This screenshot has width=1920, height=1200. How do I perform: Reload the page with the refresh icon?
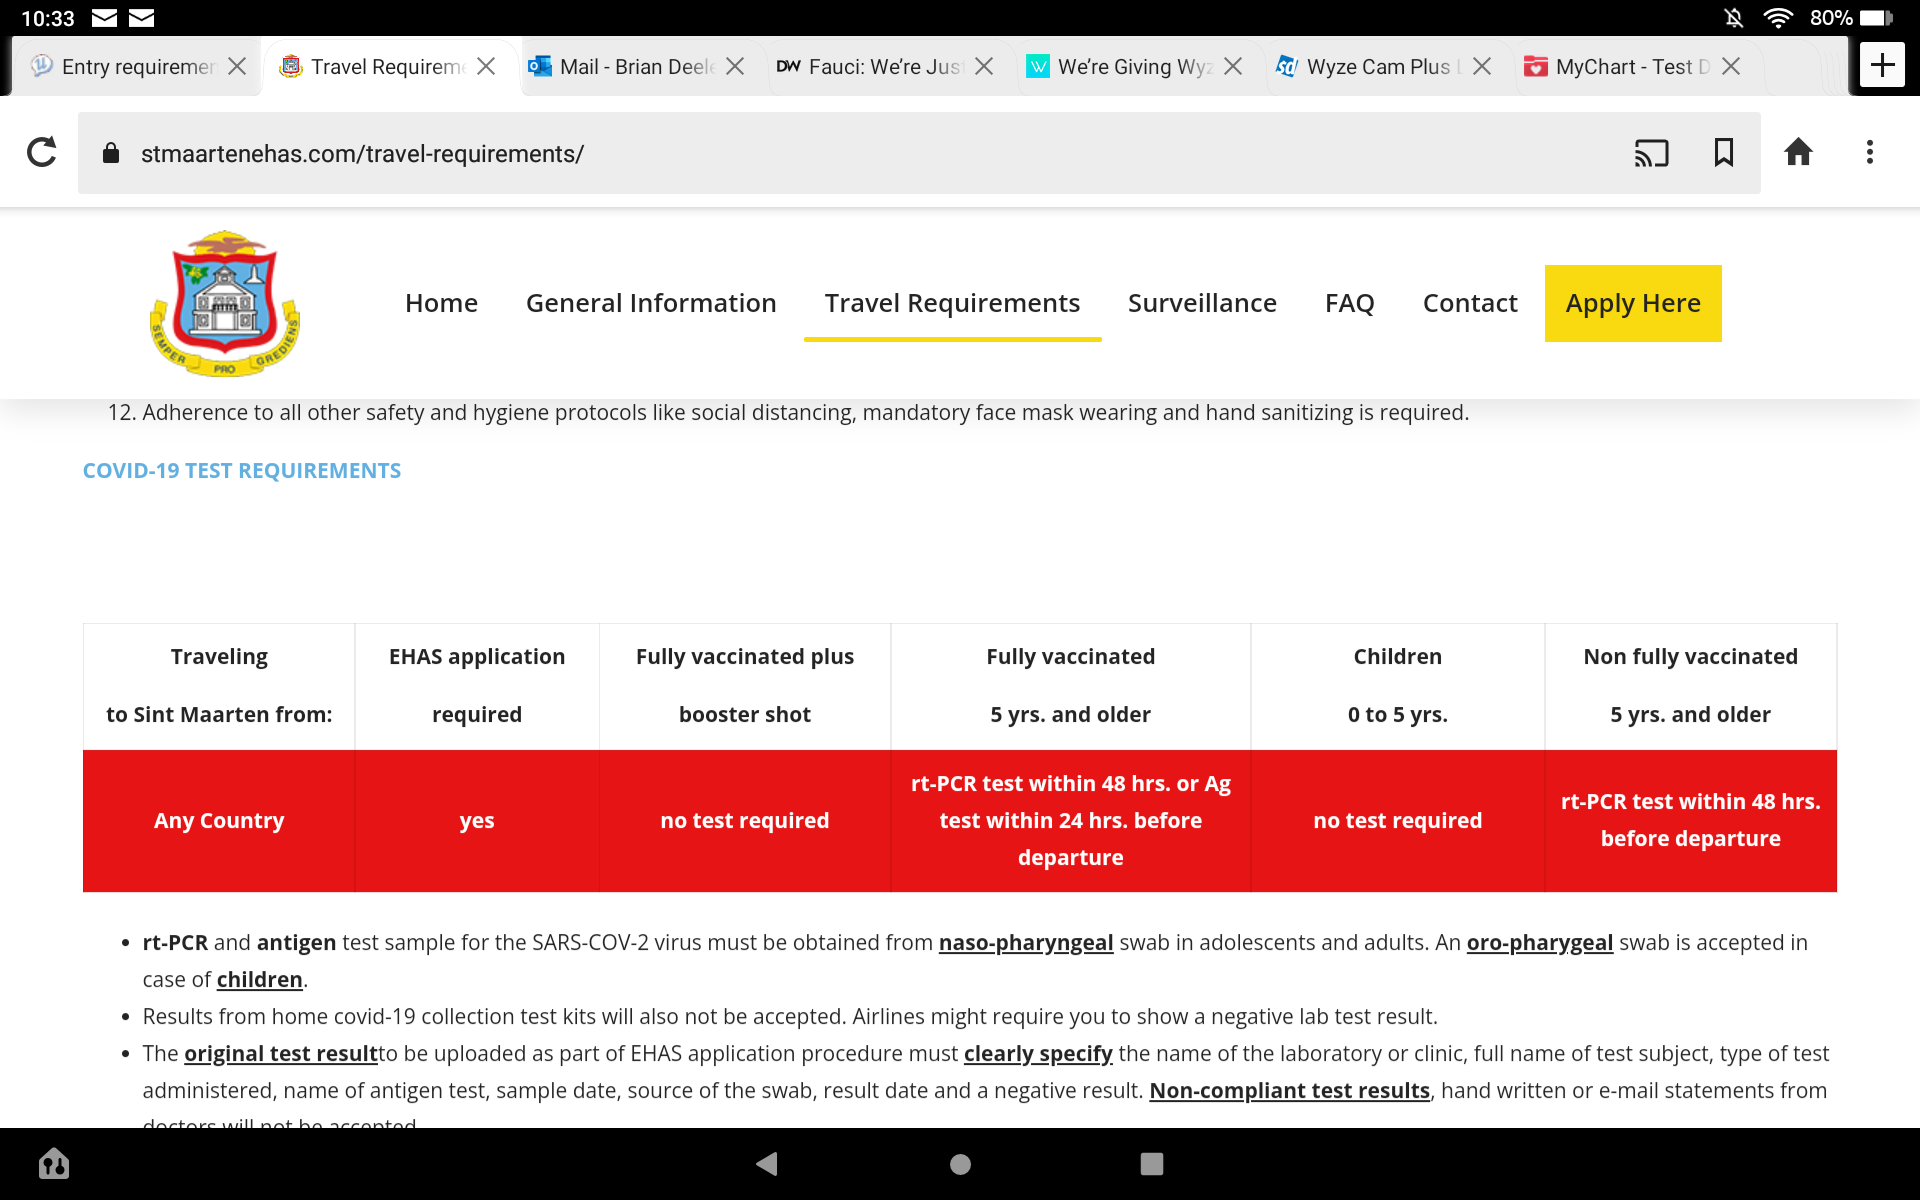click(41, 152)
